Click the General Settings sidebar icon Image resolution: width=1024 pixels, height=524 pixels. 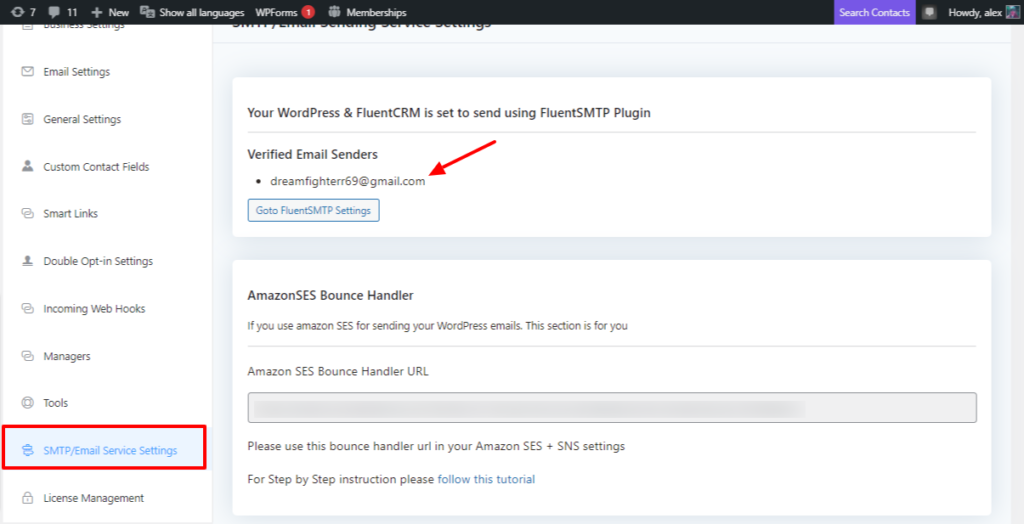pyautogui.click(x=27, y=119)
